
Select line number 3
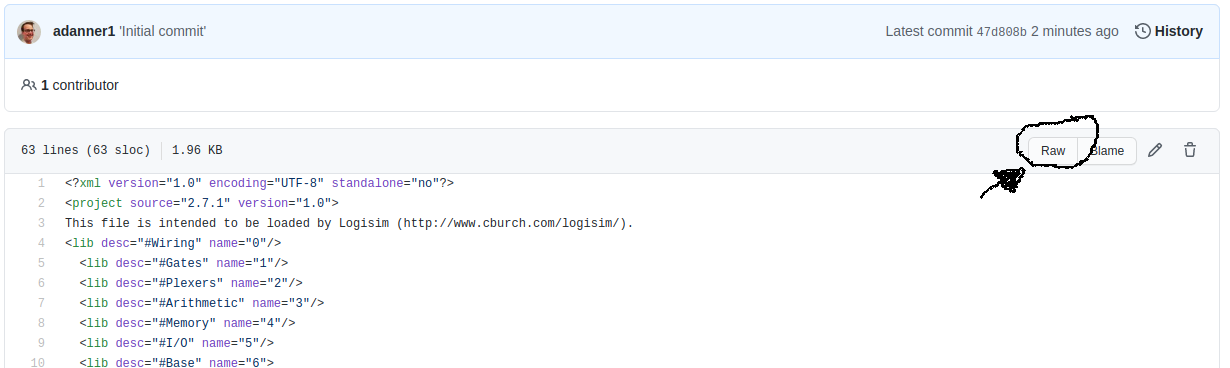(x=41, y=223)
